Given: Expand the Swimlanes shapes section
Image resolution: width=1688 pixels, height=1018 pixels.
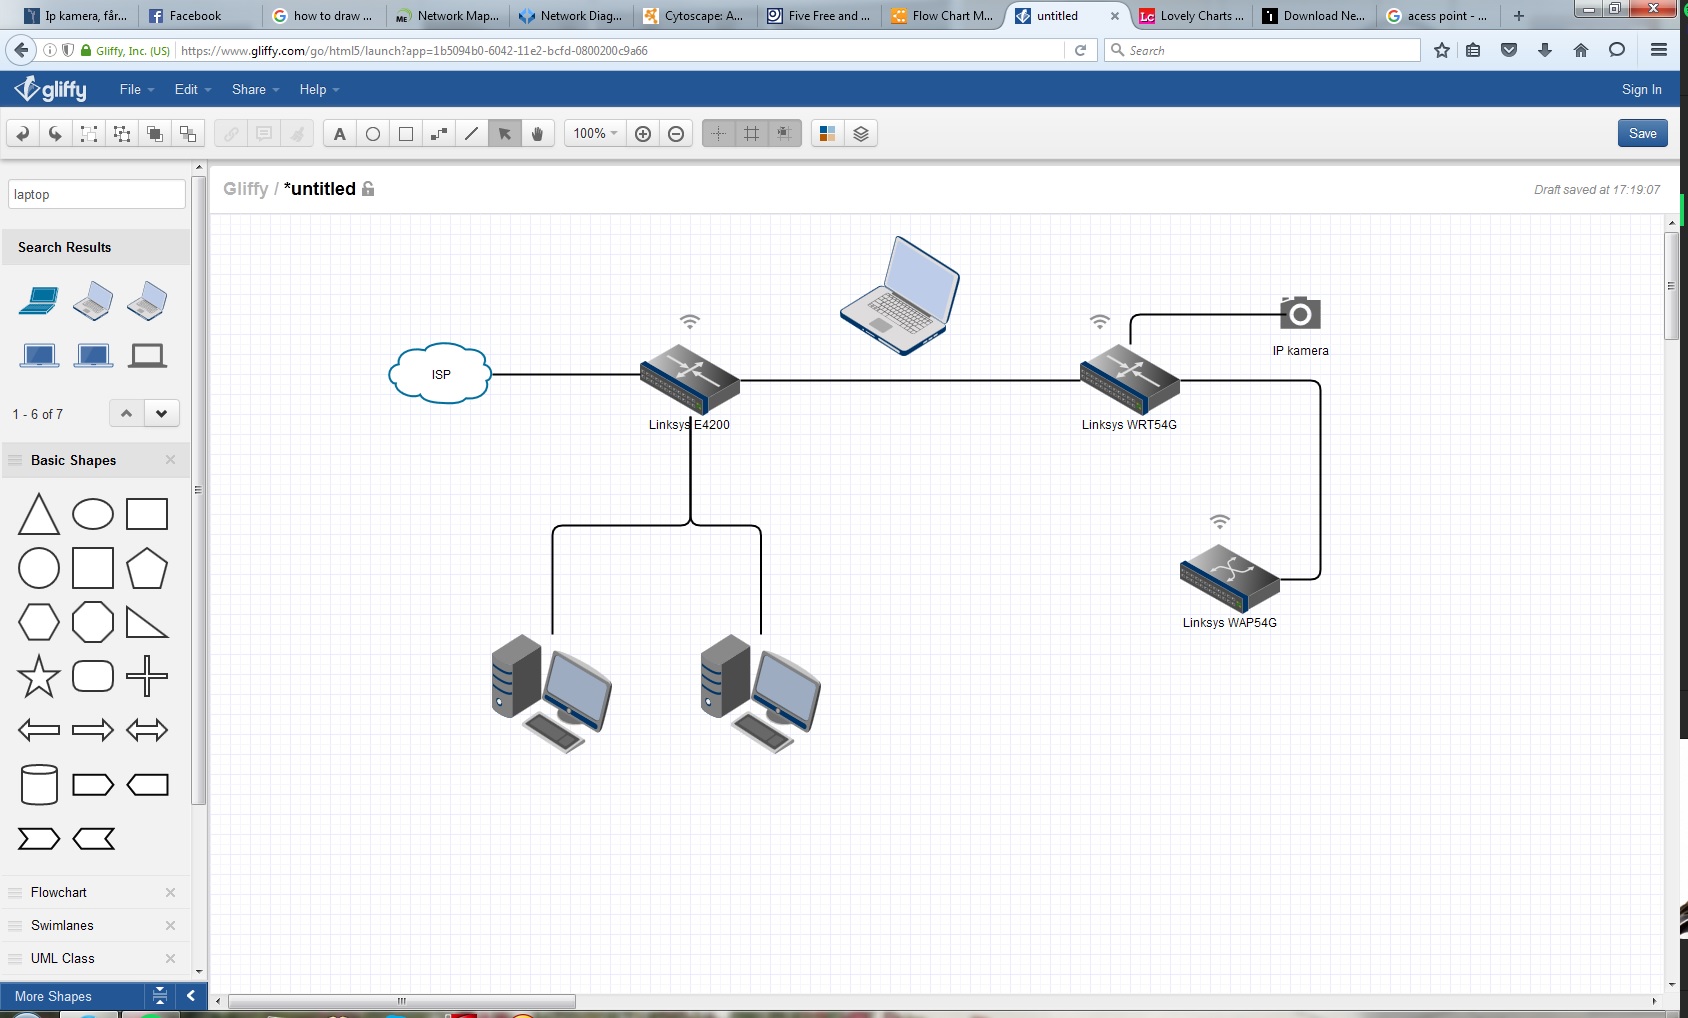Looking at the screenshot, I should pyautogui.click(x=62, y=925).
